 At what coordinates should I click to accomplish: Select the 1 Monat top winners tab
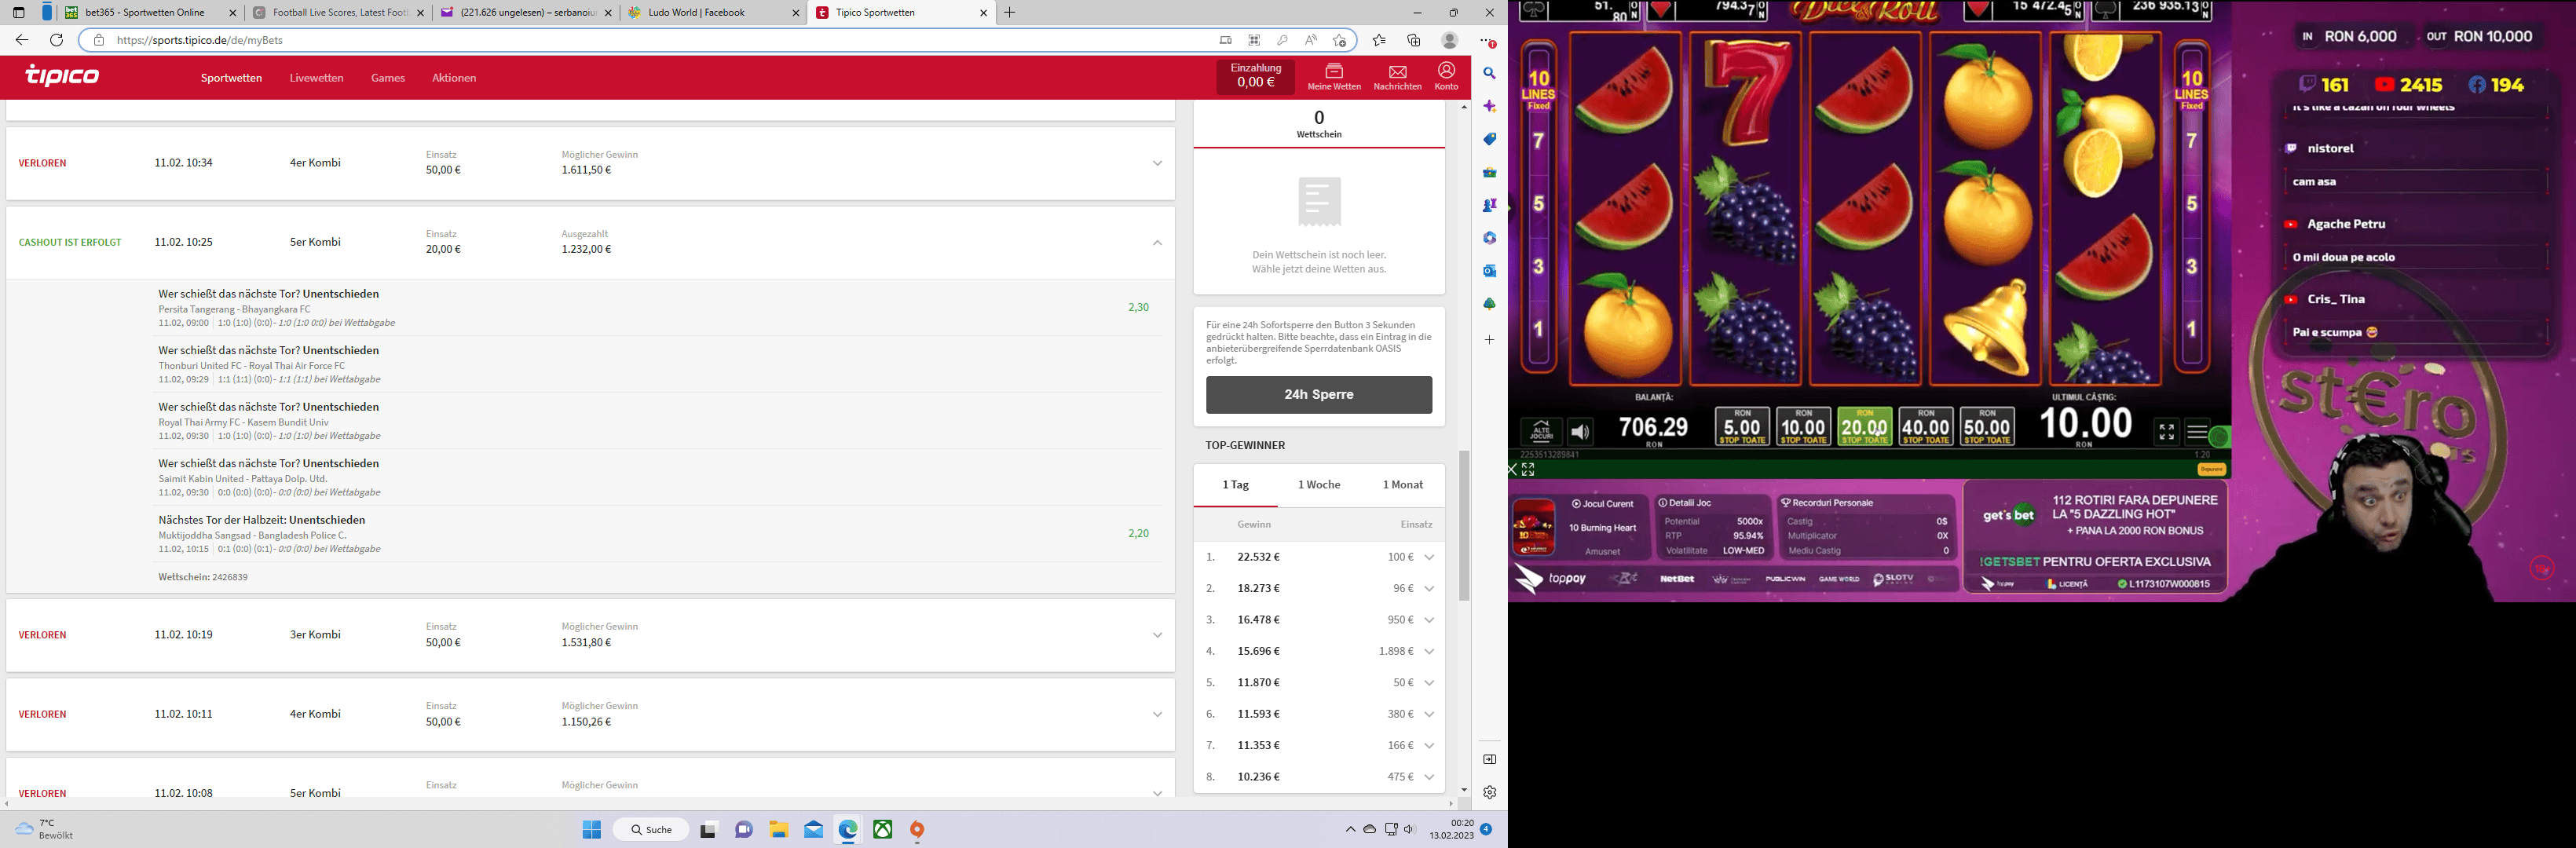(1402, 485)
